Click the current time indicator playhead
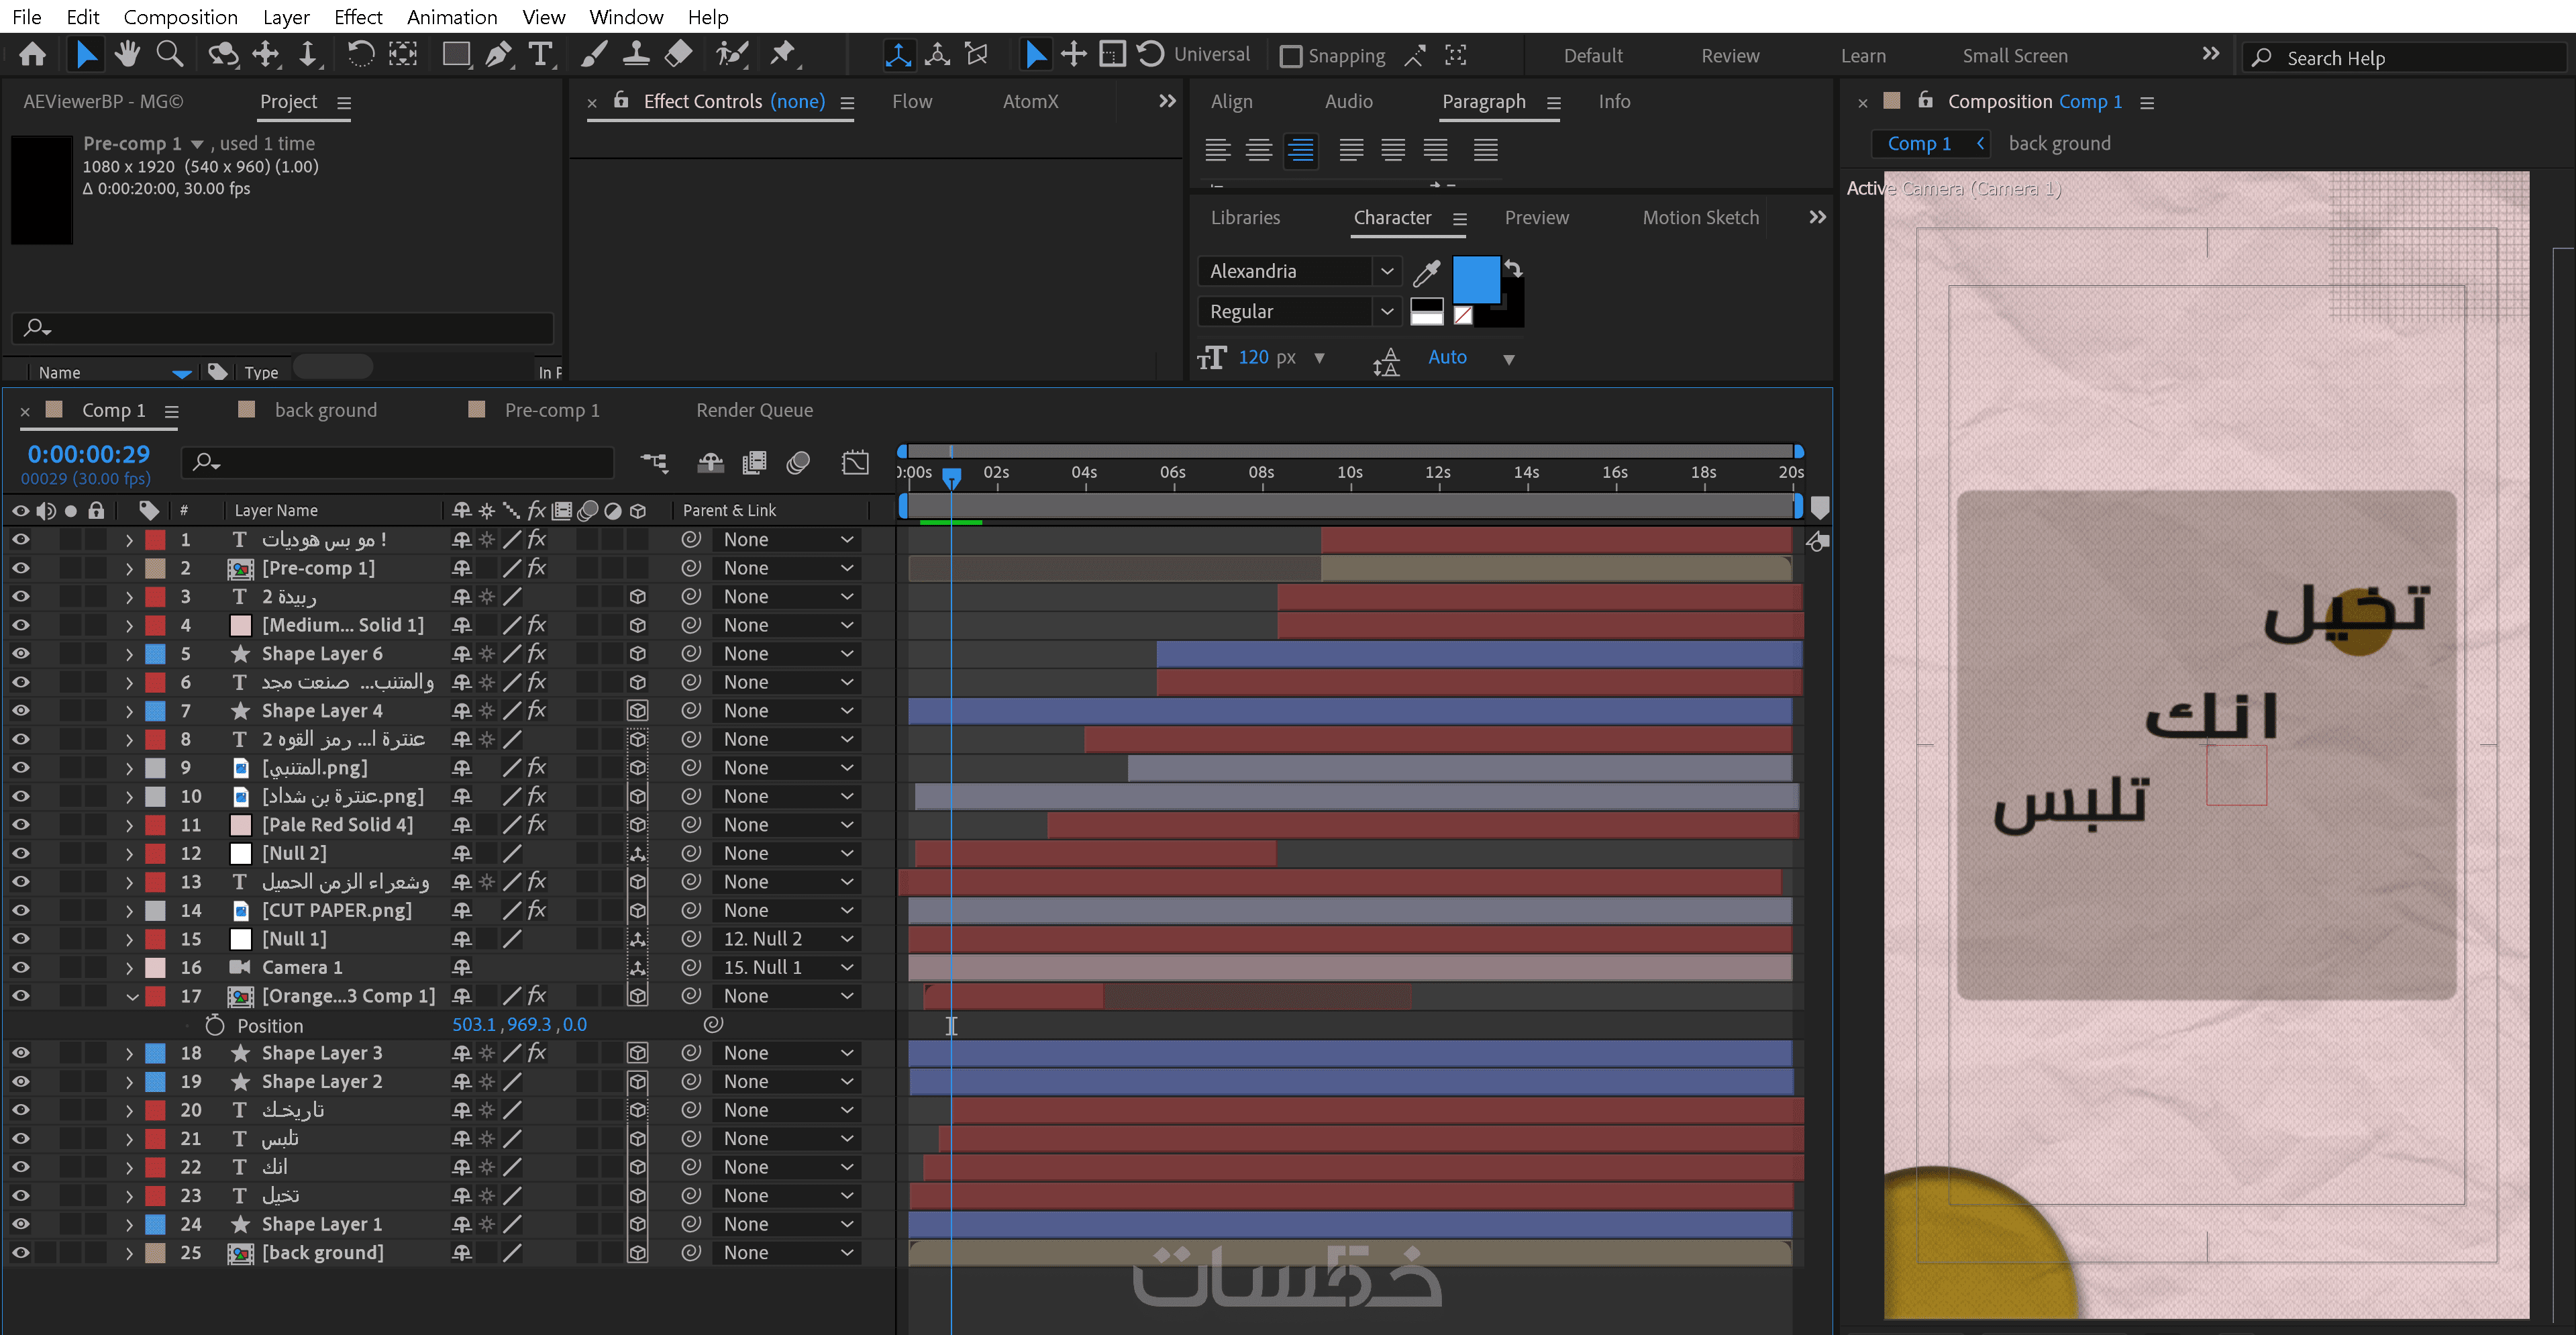Image resolution: width=2576 pixels, height=1335 pixels. tap(951, 477)
